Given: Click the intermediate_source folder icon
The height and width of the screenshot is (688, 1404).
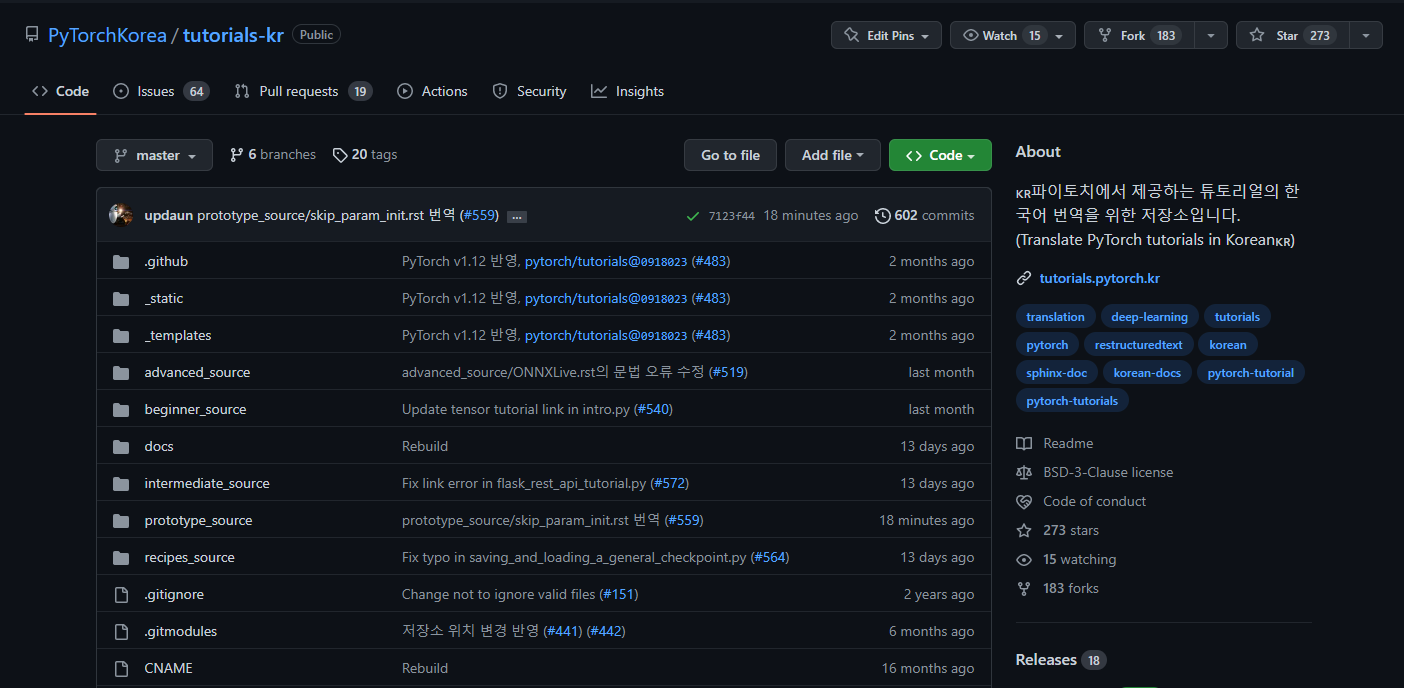Looking at the screenshot, I should pyautogui.click(x=121, y=483).
